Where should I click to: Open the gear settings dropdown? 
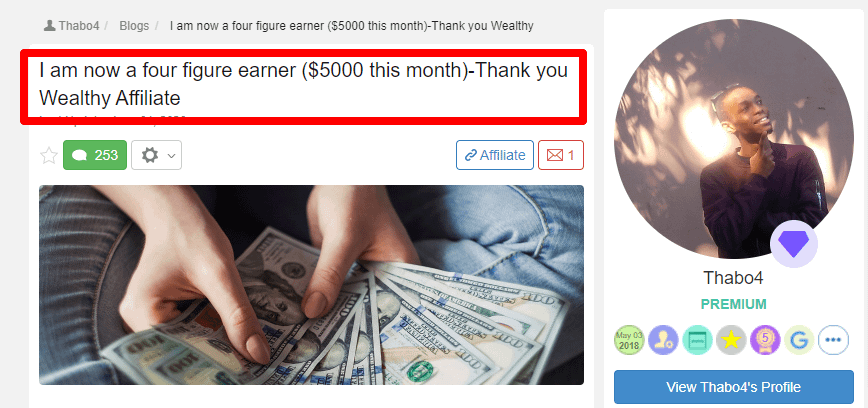click(157, 155)
